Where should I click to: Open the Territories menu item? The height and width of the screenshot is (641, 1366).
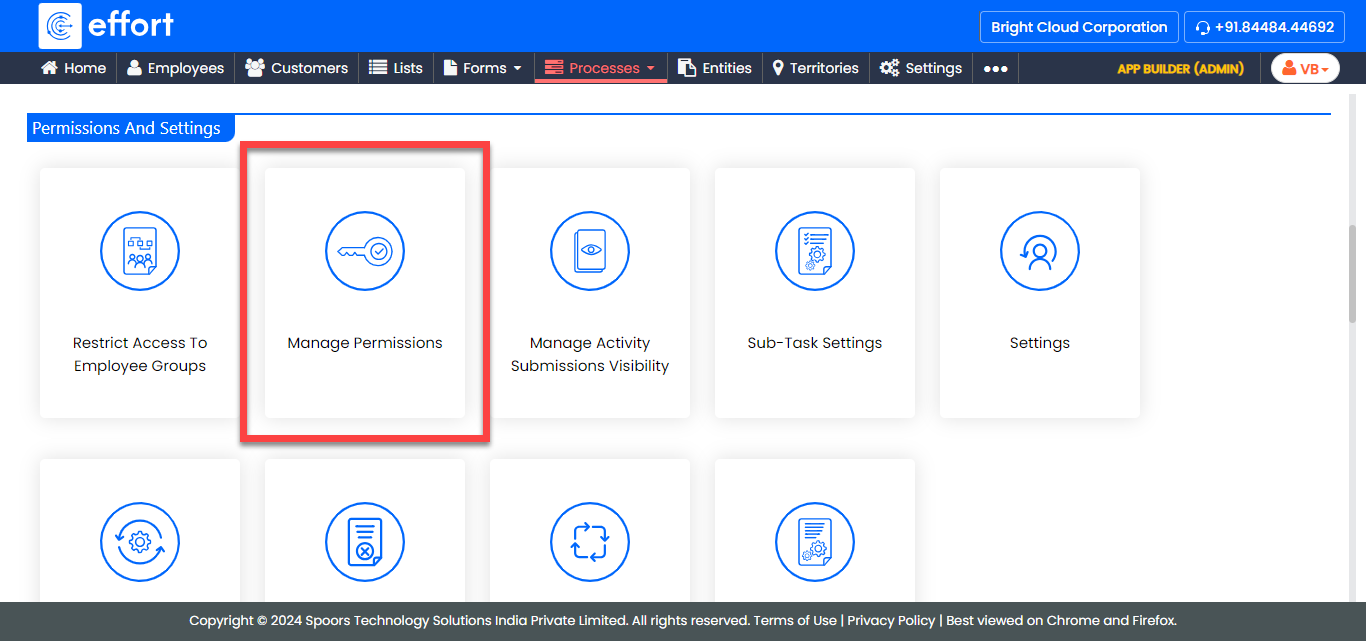pyautogui.click(x=815, y=68)
